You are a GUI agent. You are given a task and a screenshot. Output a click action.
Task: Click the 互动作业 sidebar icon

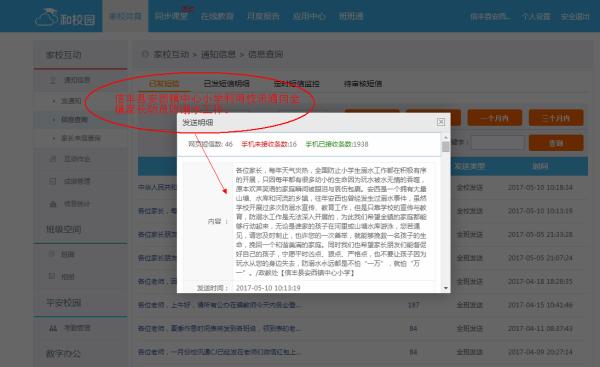[53, 159]
